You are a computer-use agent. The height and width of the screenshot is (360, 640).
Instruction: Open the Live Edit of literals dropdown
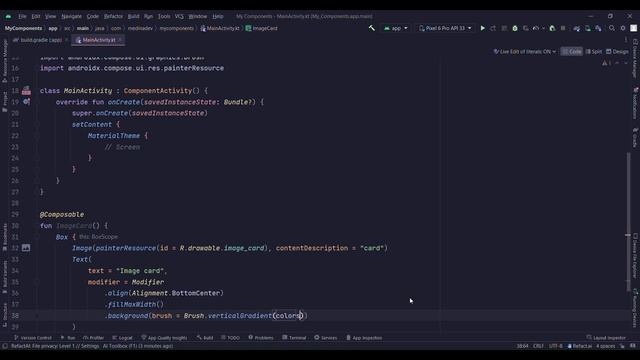click(x=524, y=51)
